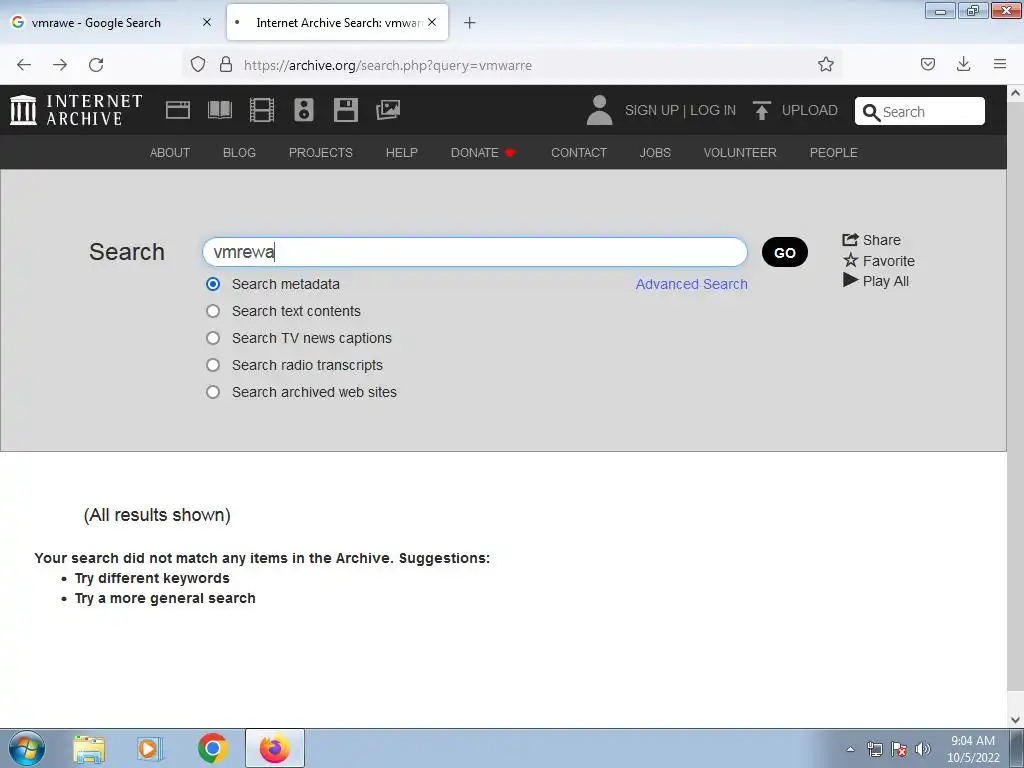The height and width of the screenshot is (768, 1024).
Task: Open the Firefox hamburger menu
Action: (1000, 64)
